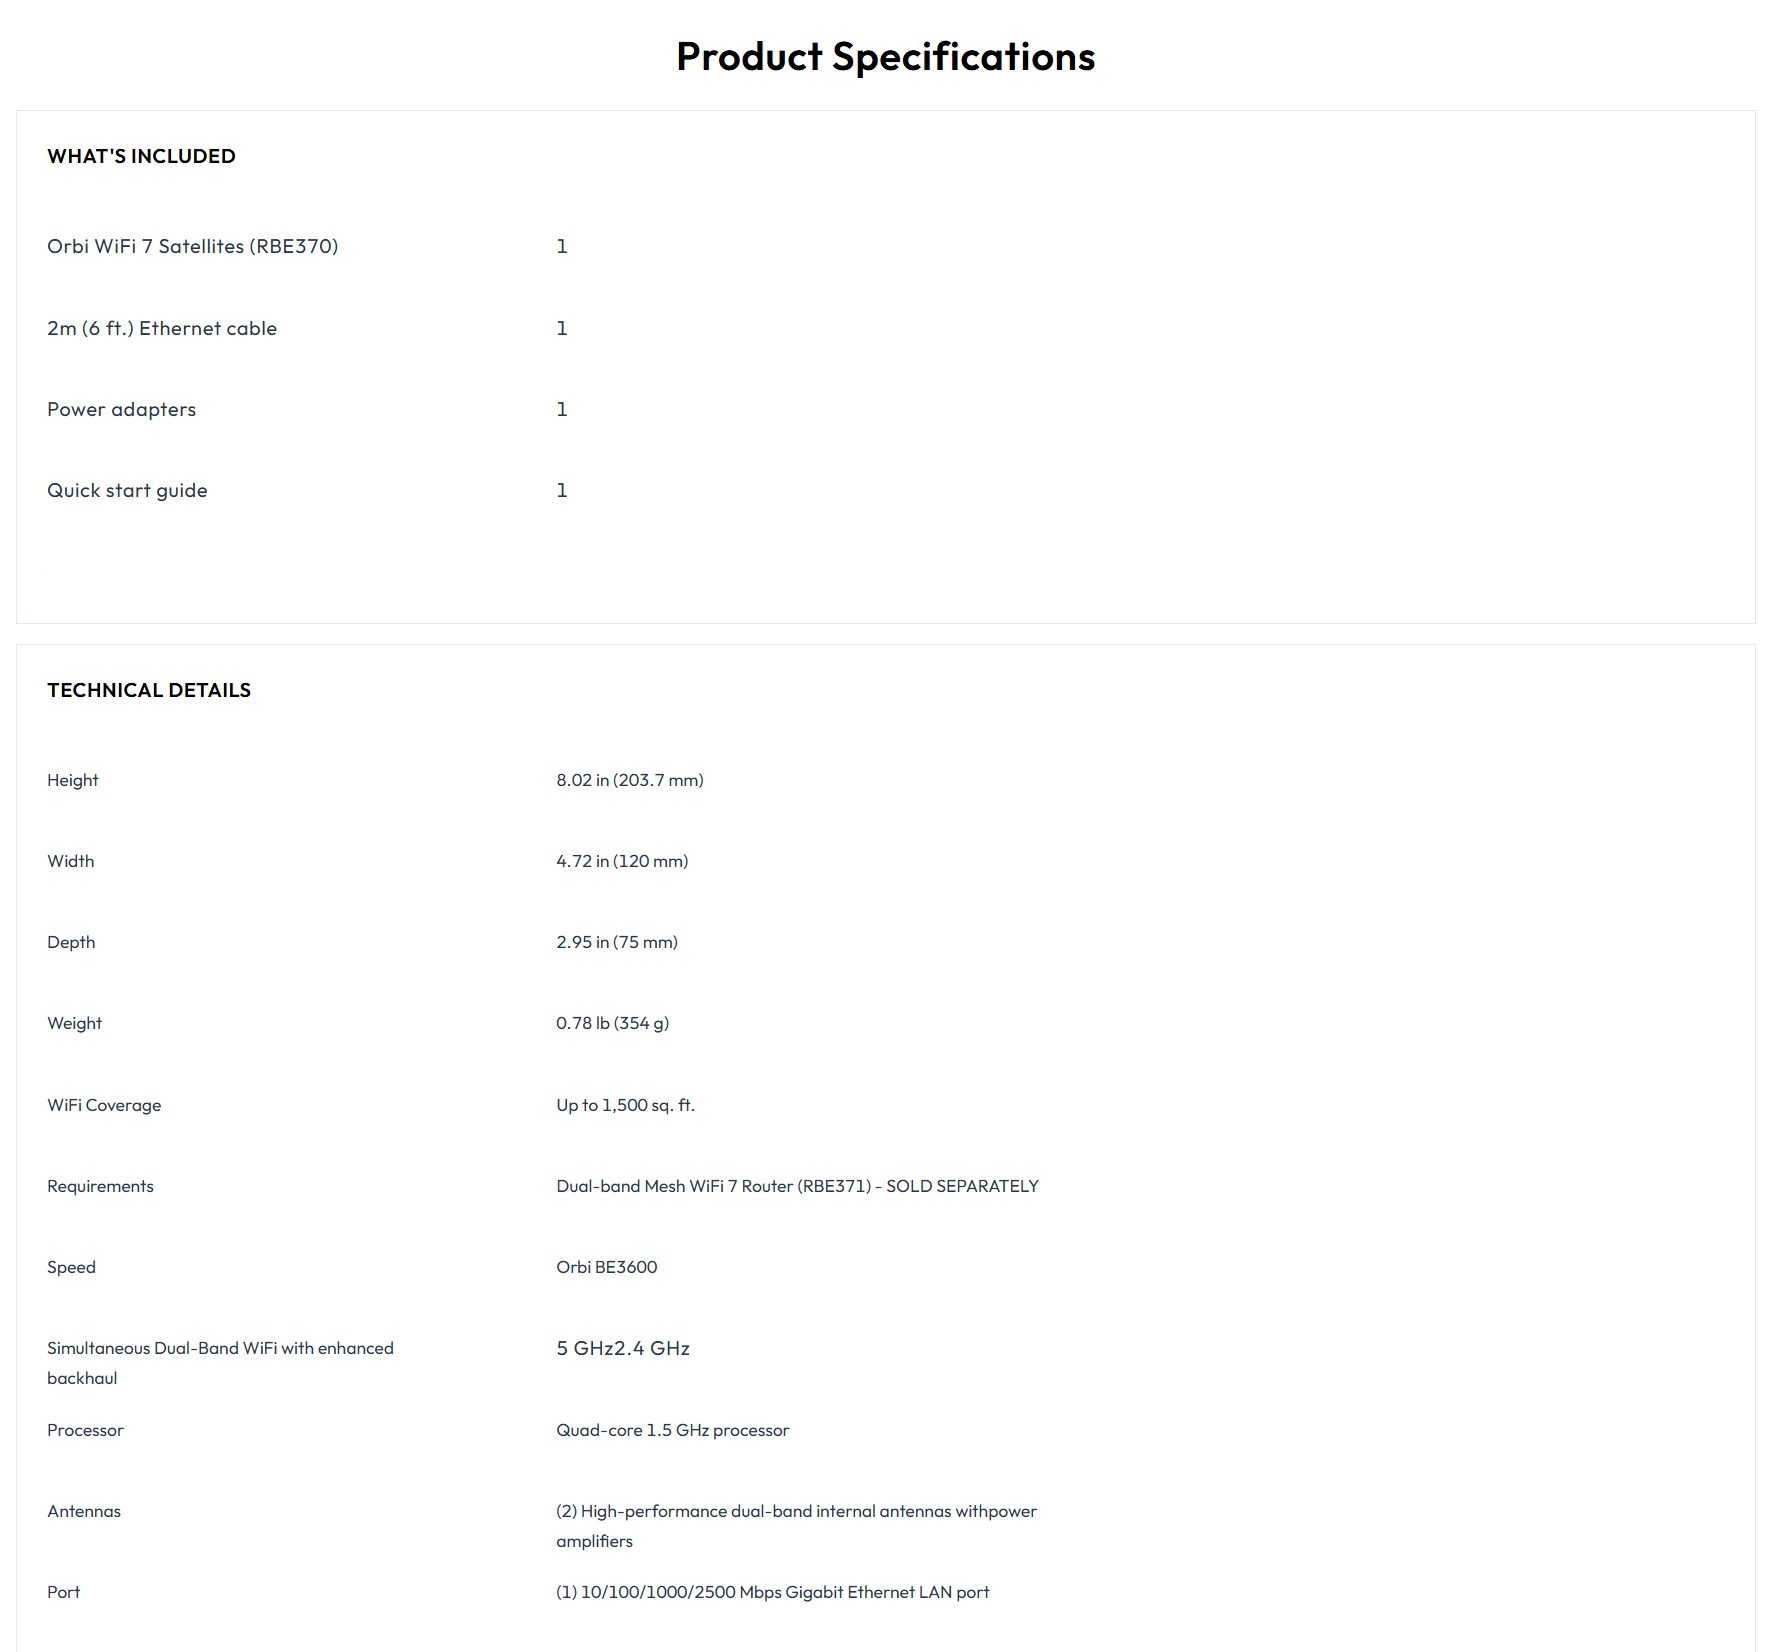Click the Quick start guide label

click(127, 490)
